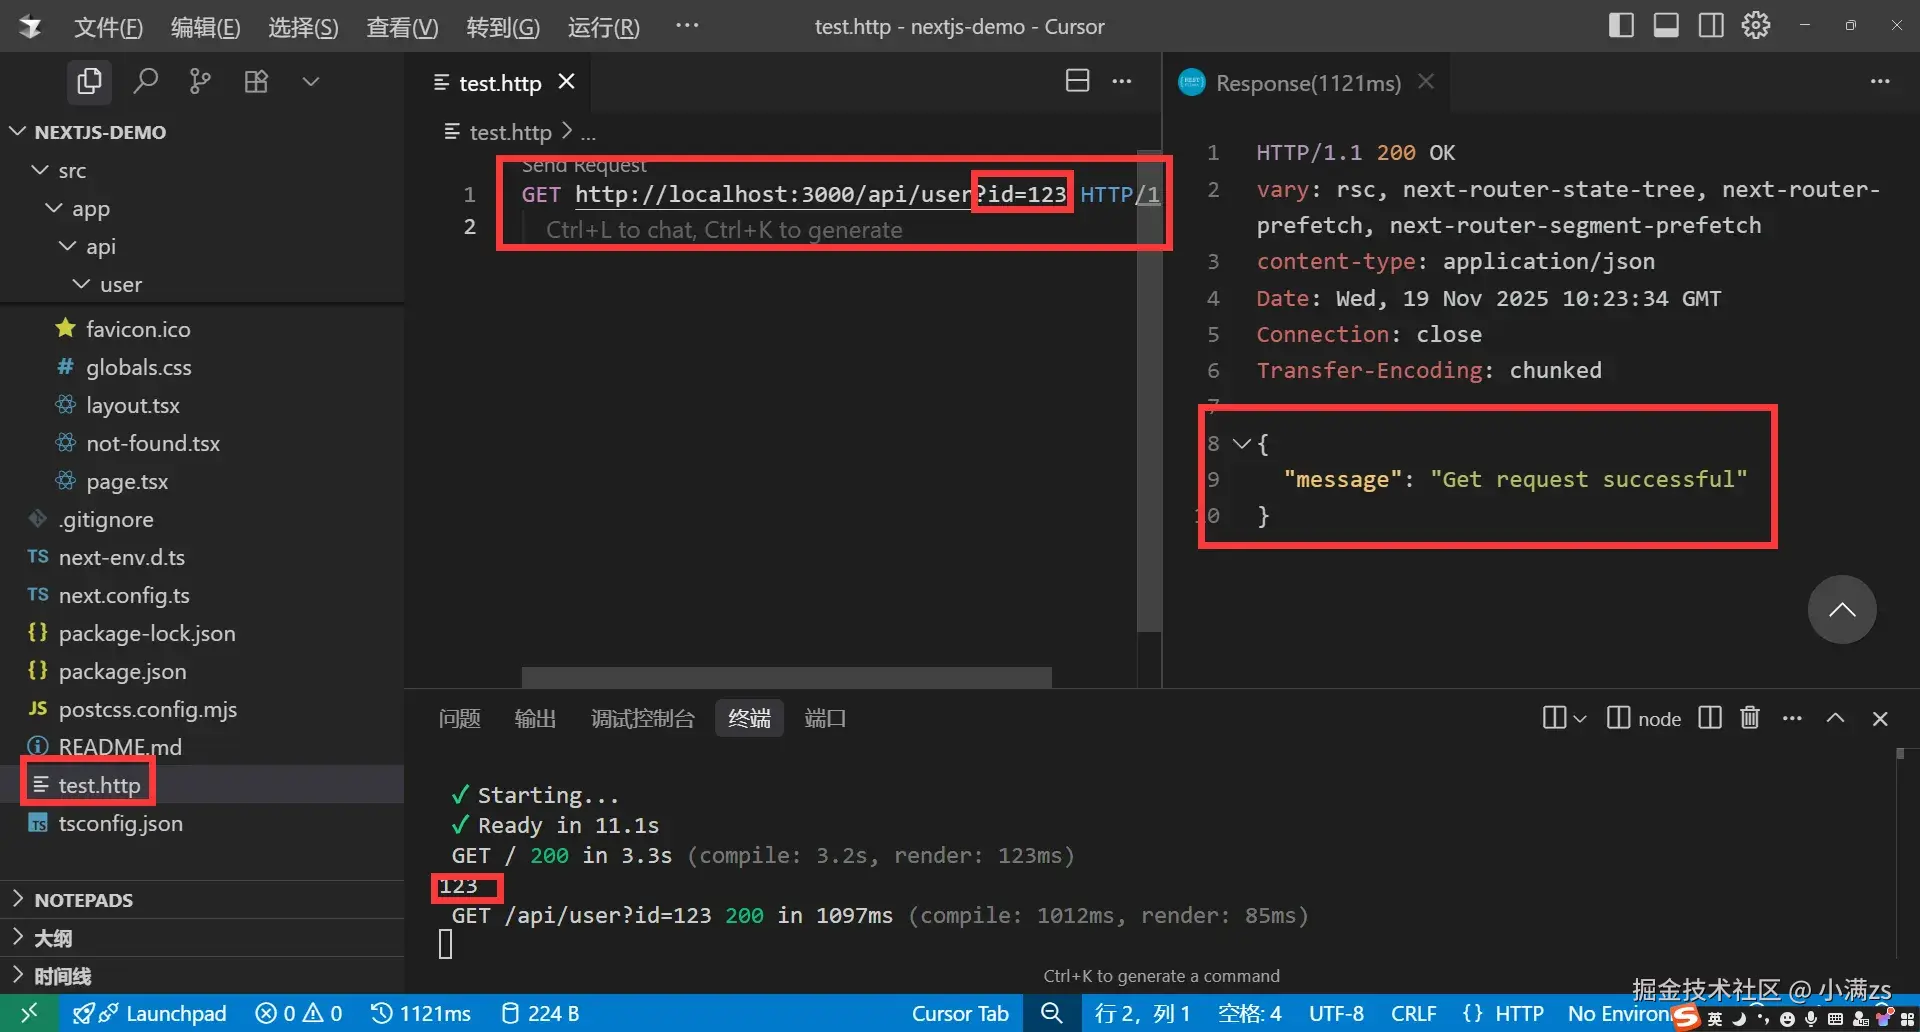Image resolution: width=1920 pixels, height=1032 pixels.
Task: Collapse the src folder
Action: [41, 171]
